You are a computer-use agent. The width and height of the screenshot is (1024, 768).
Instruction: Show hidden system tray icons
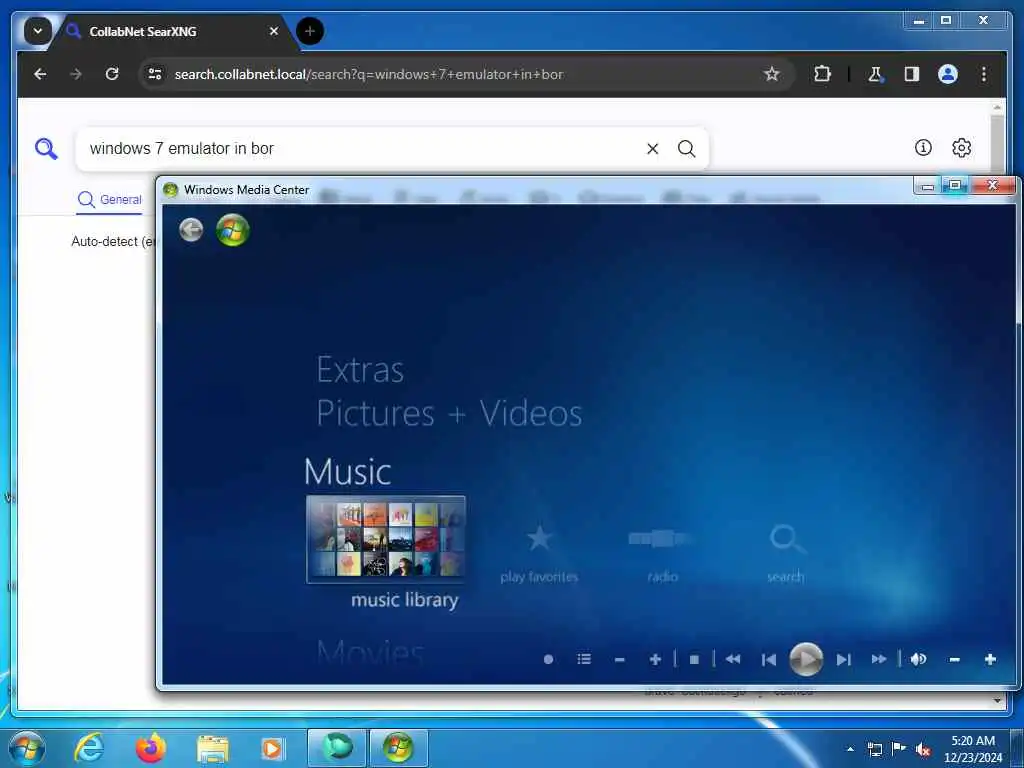point(850,749)
